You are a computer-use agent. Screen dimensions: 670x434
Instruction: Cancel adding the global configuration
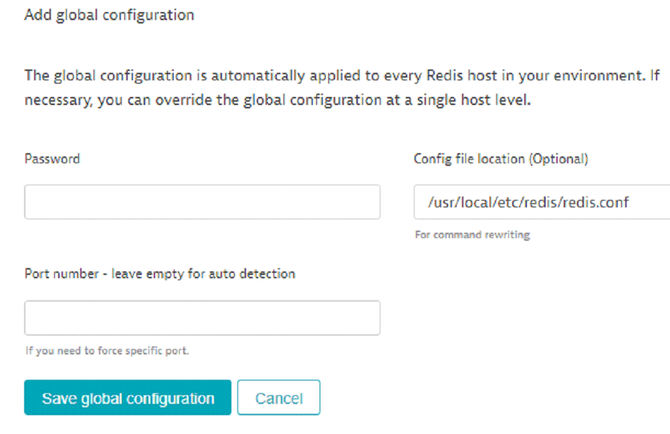point(279,398)
